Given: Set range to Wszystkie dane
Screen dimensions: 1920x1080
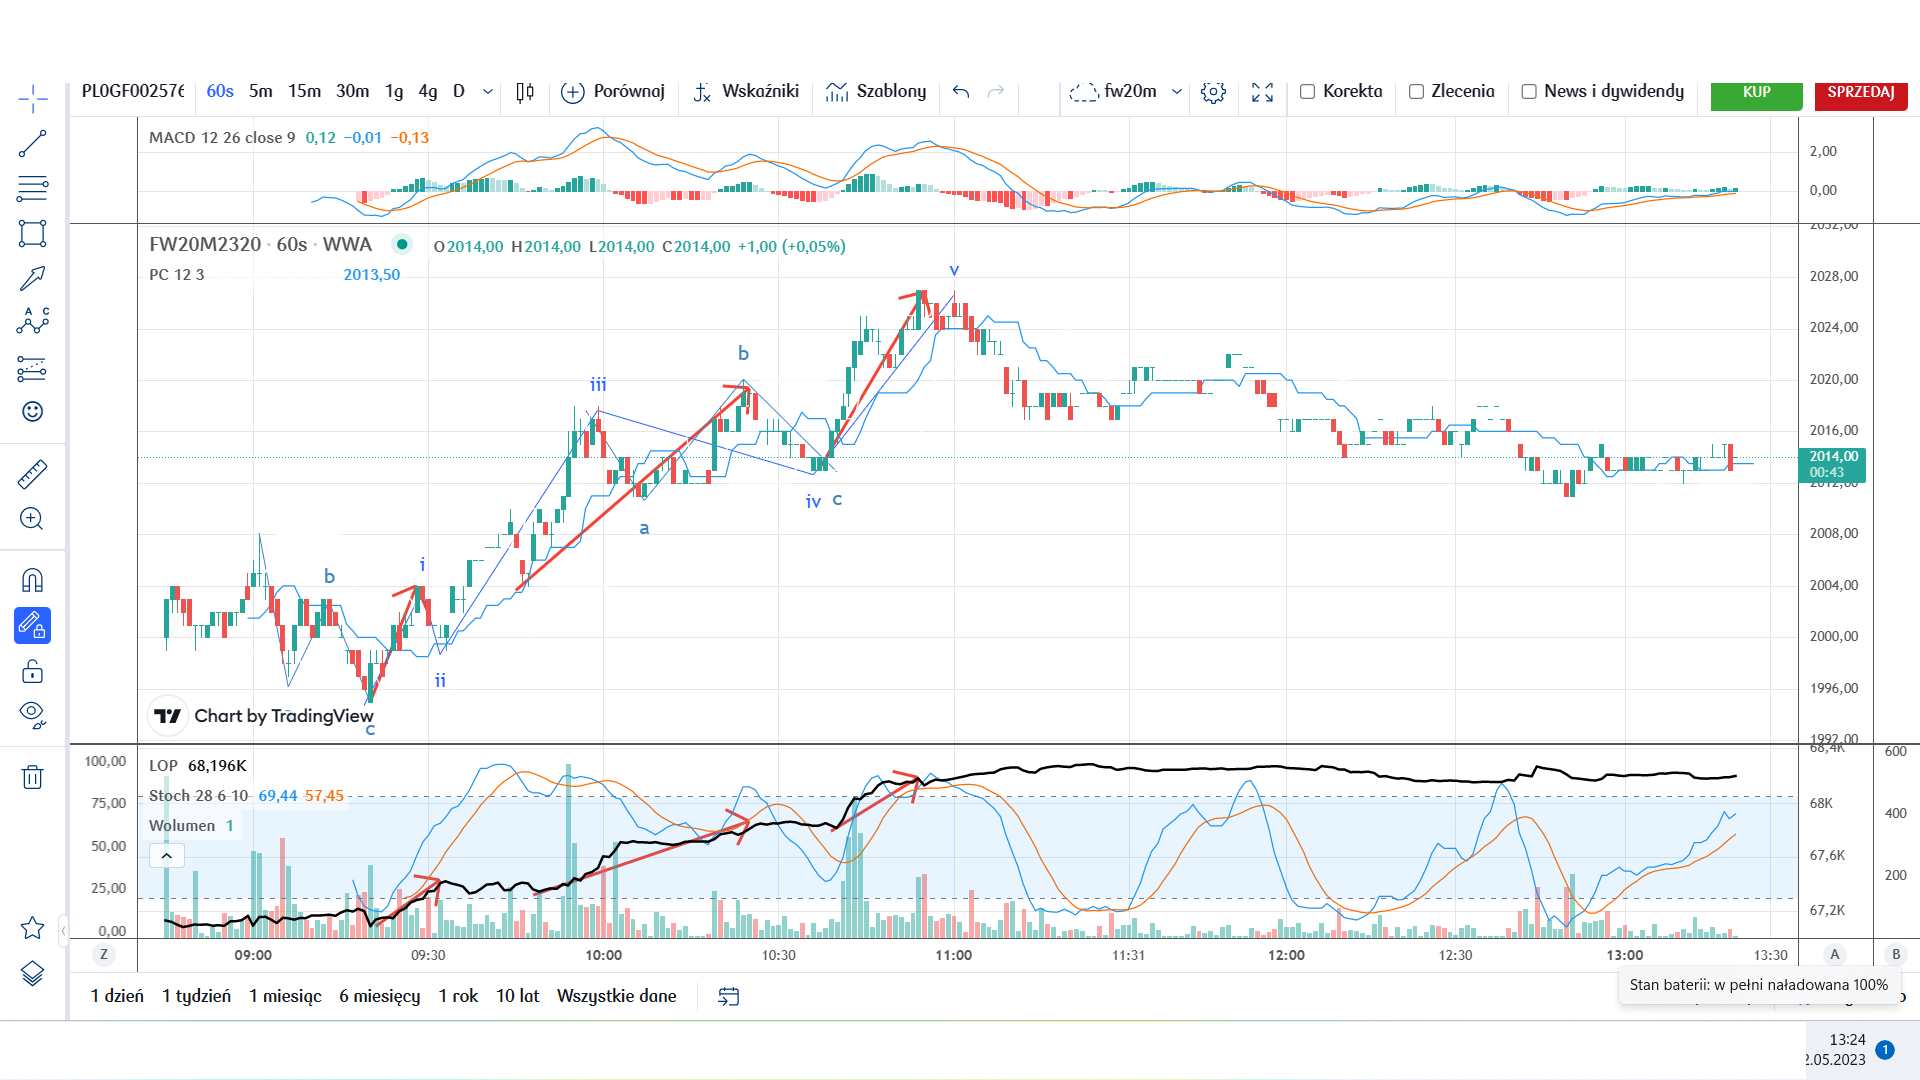Looking at the screenshot, I should coord(616,996).
